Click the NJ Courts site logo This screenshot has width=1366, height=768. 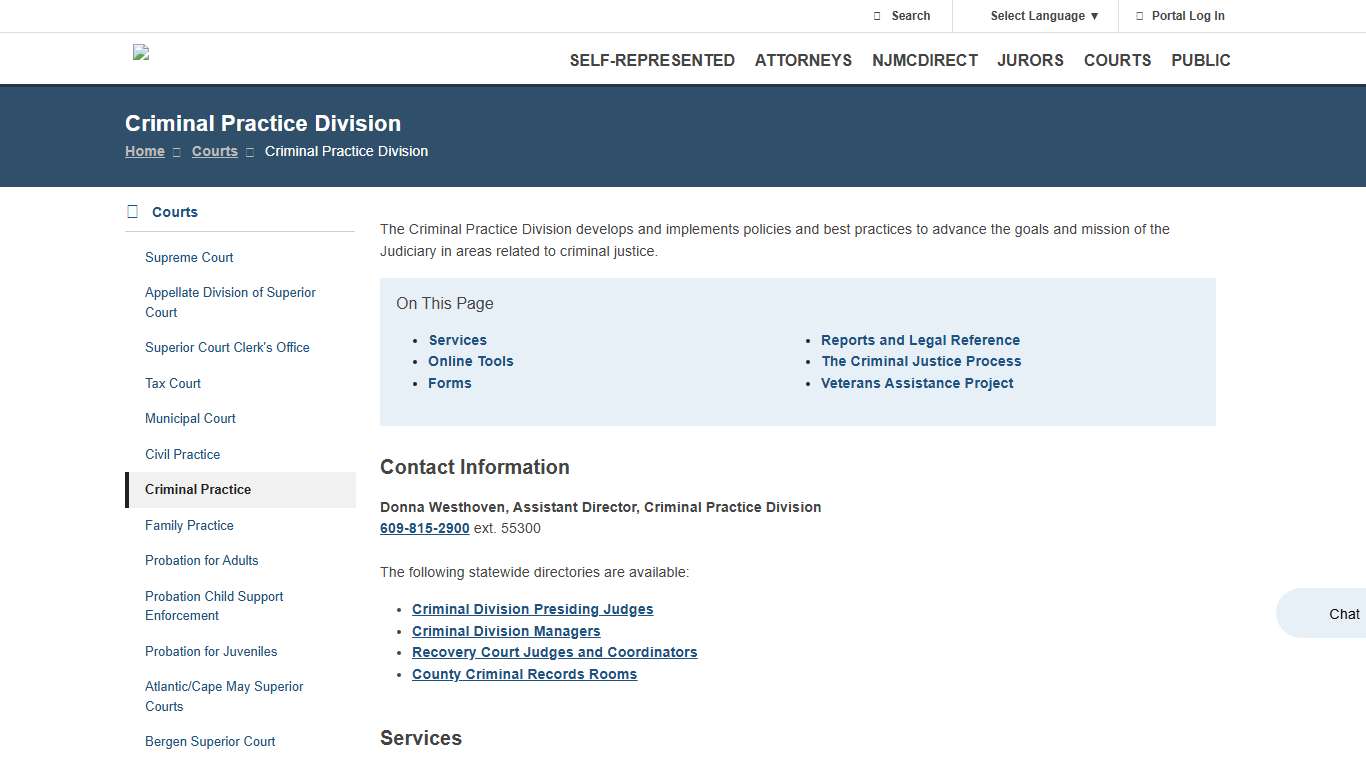[140, 53]
